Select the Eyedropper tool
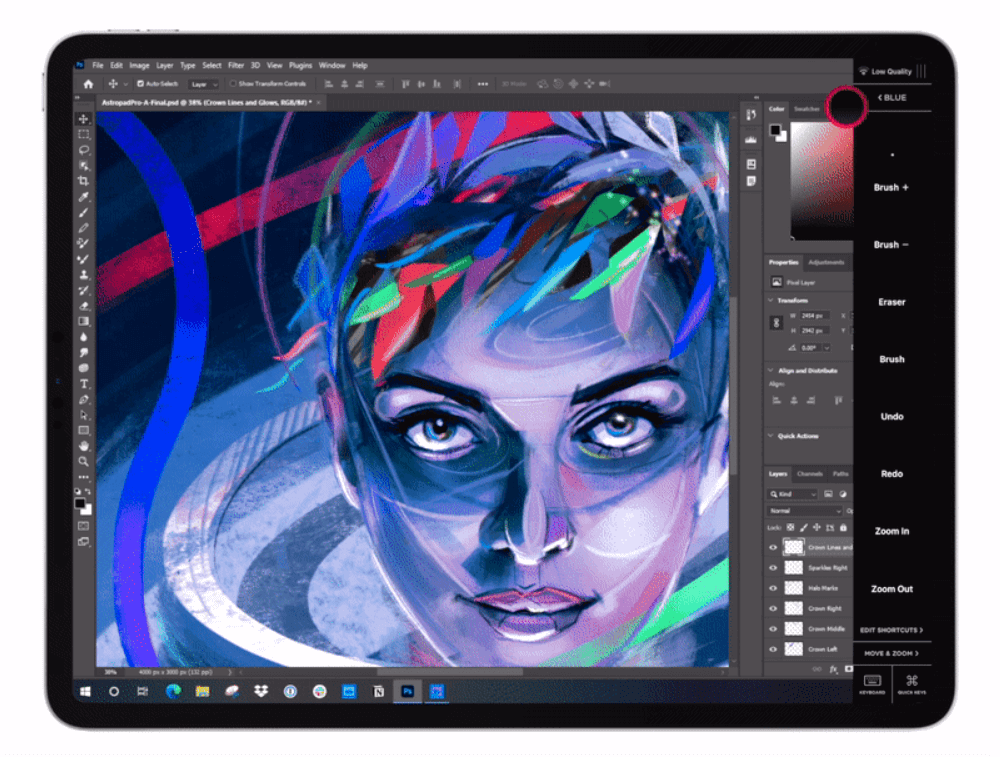This screenshot has height=757, width=1000. tap(84, 197)
